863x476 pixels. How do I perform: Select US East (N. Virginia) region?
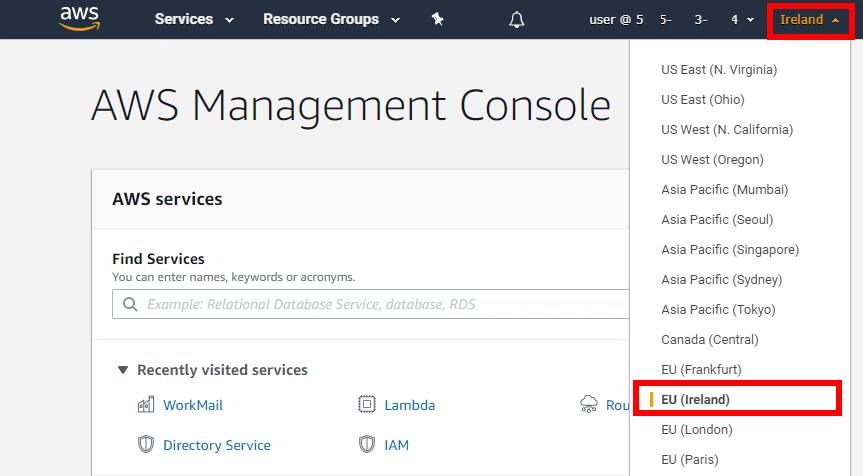[x=718, y=70]
